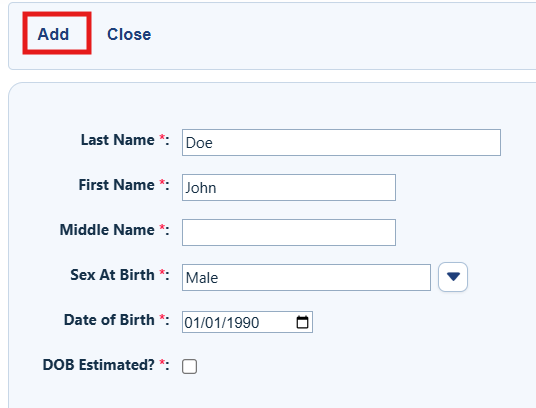Click the First Name label text

coord(117,185)
